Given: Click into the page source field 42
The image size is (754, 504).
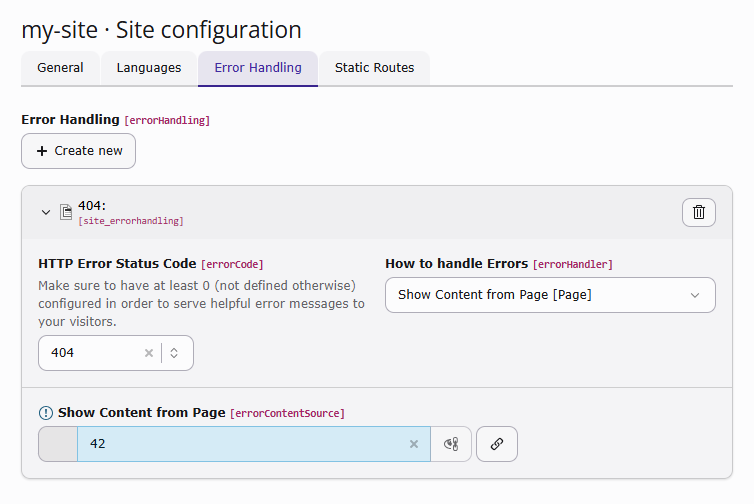Looking at the screenshot, I should click(x=240, y=444).
